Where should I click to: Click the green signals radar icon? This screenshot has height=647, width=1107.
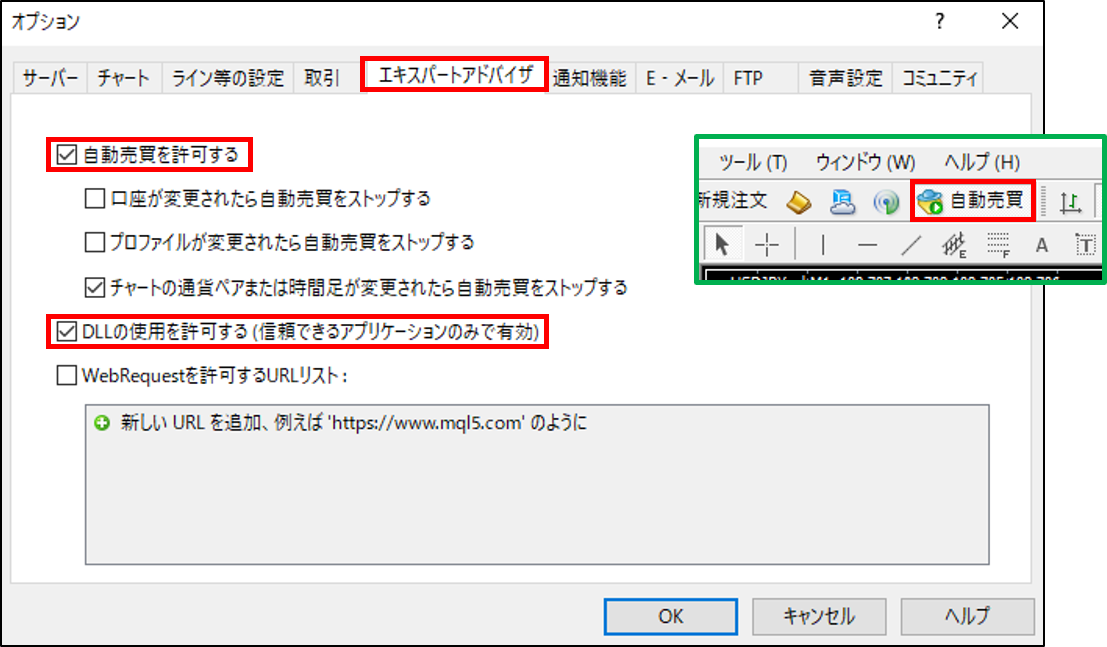pos(886,202)
